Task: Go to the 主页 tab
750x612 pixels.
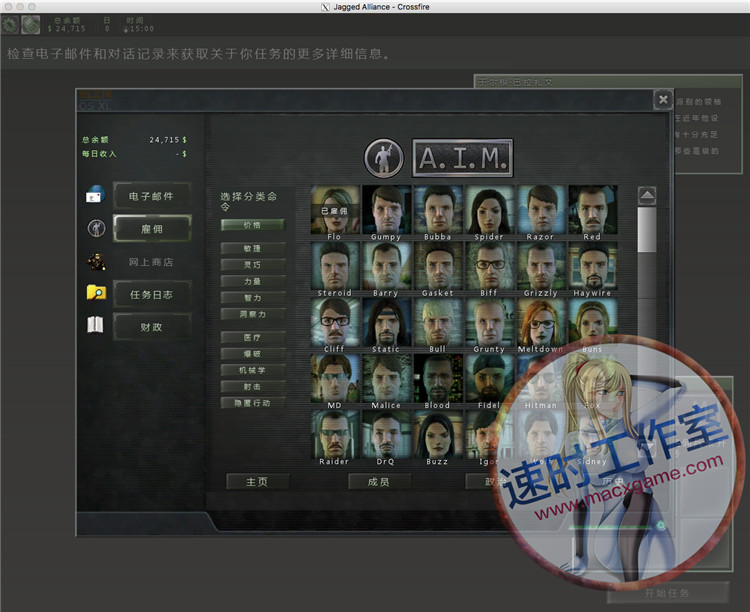Action: (257, 482)
